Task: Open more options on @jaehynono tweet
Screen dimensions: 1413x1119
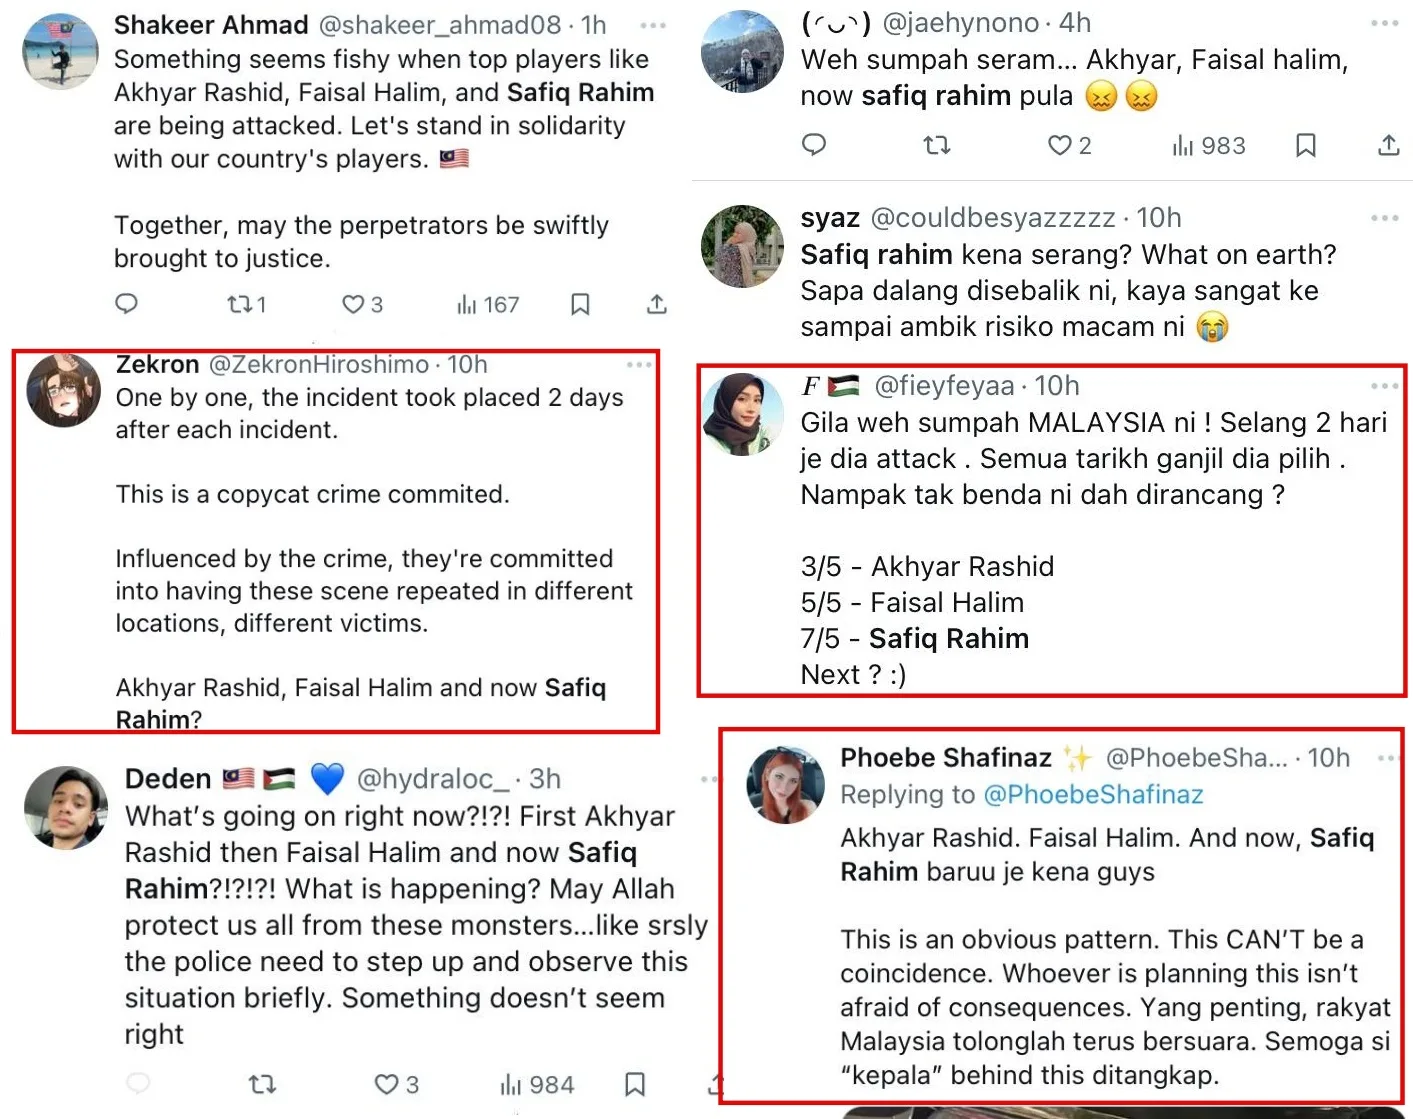Action: pyautogui.click(x=1384, y=23)
